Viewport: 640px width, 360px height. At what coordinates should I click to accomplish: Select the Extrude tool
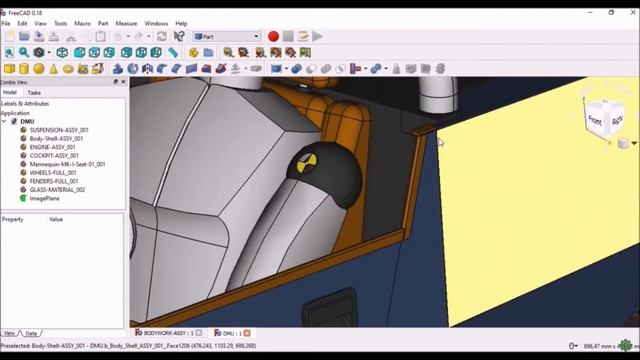point(118,69)
